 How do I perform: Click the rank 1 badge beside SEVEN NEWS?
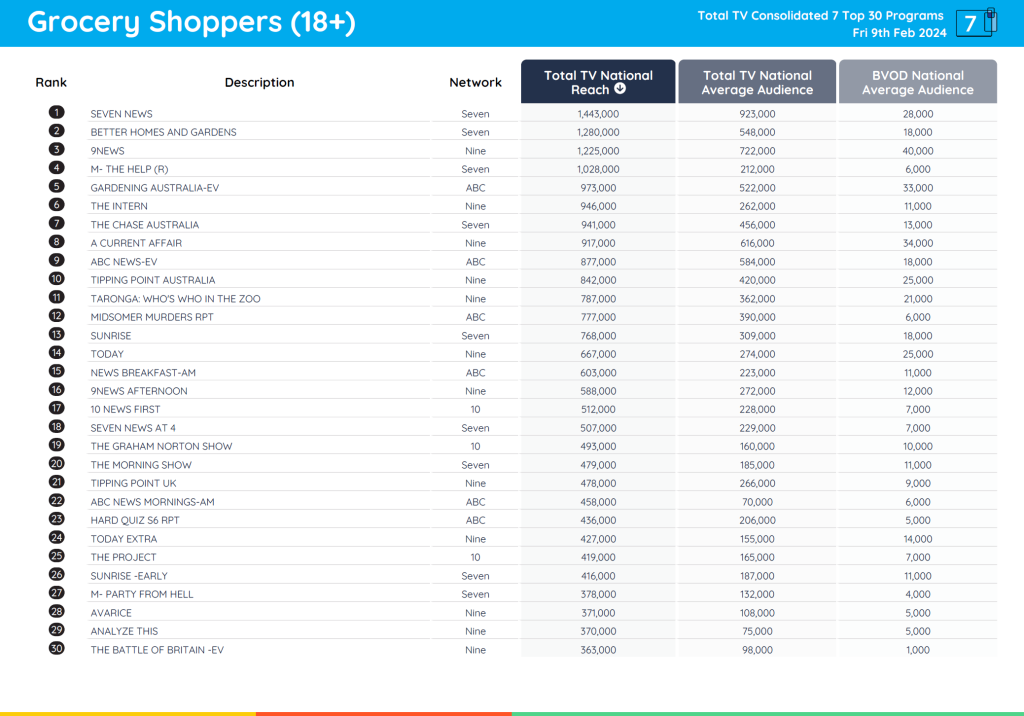[x=55, y=113]
